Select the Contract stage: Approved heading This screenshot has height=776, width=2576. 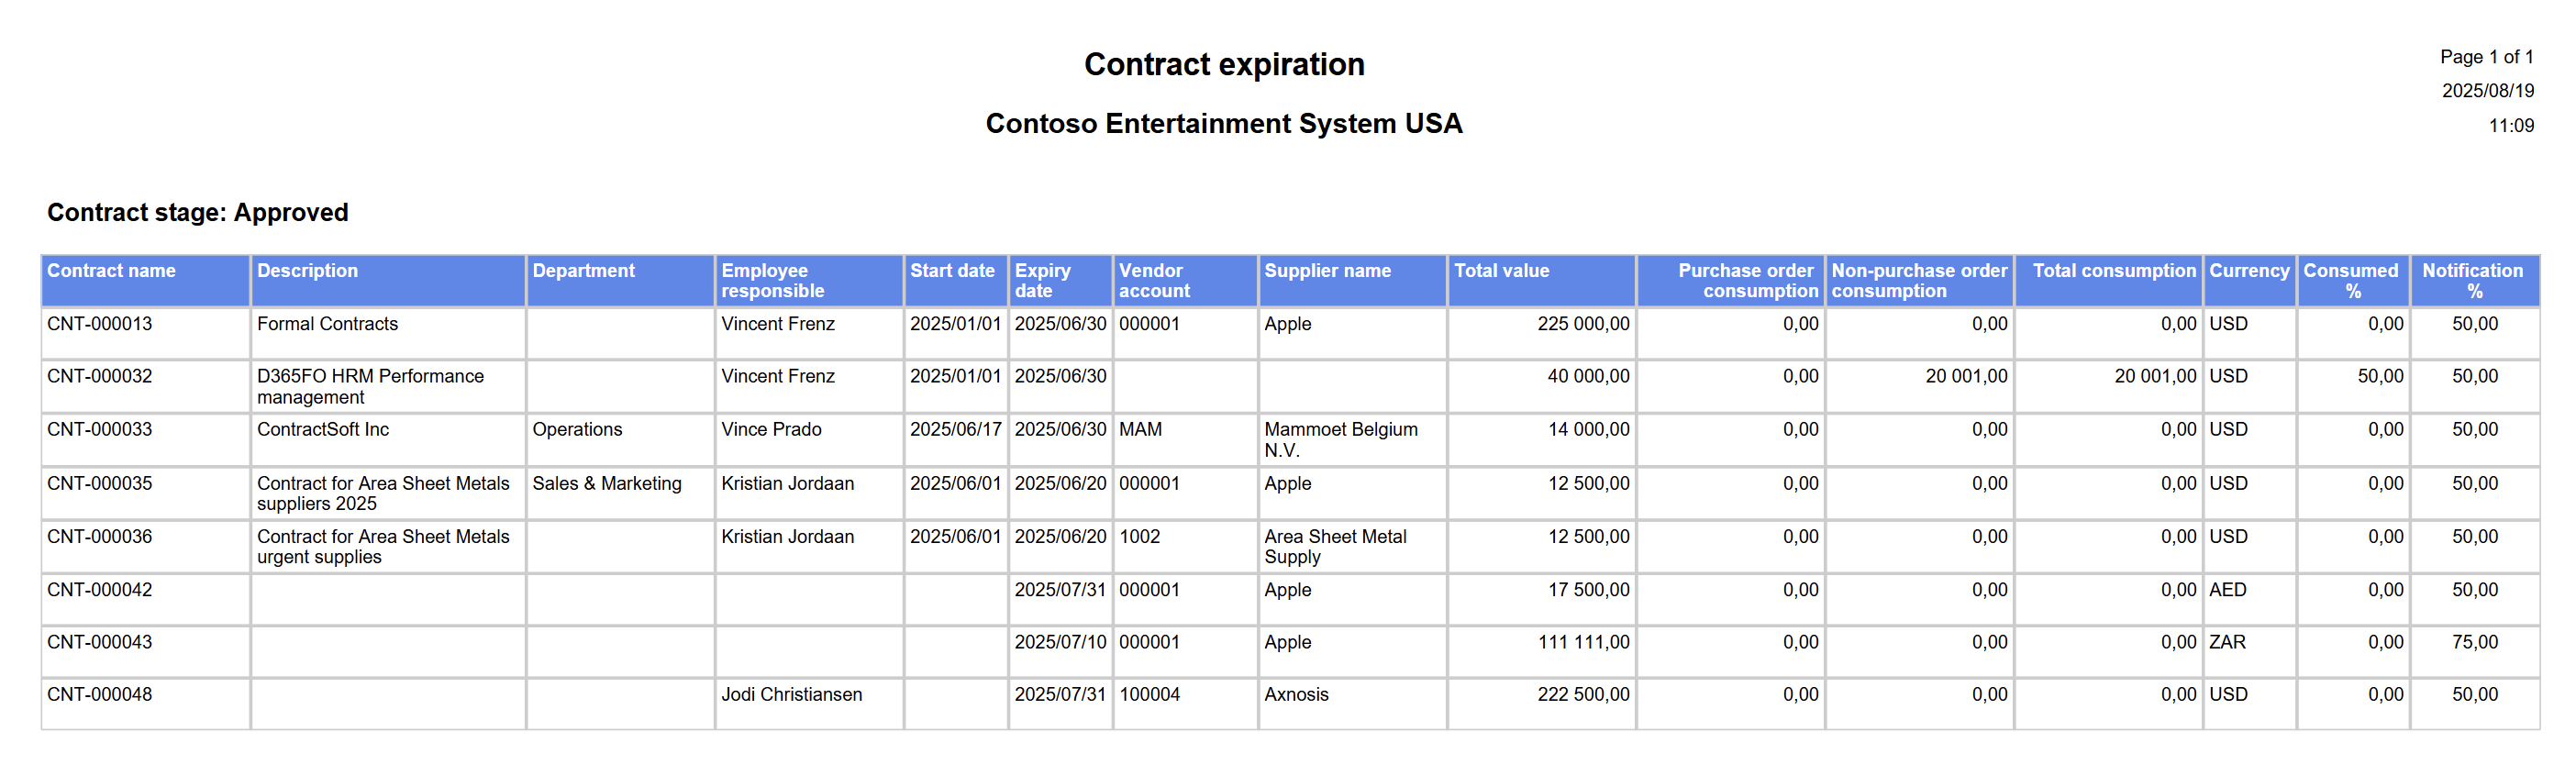[198, 213]
